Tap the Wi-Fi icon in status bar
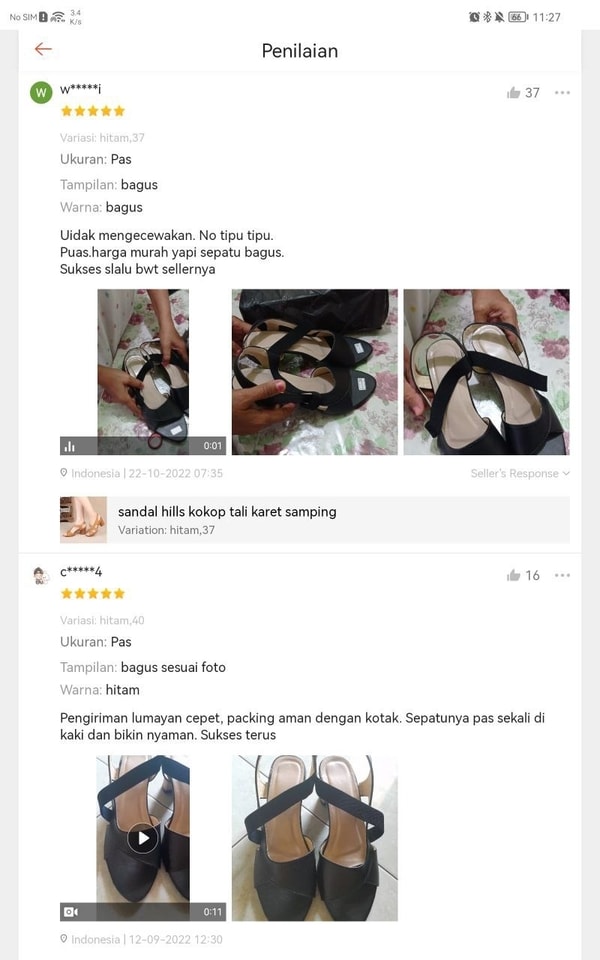The image size is (600, 960). click(x=57, y=17)
